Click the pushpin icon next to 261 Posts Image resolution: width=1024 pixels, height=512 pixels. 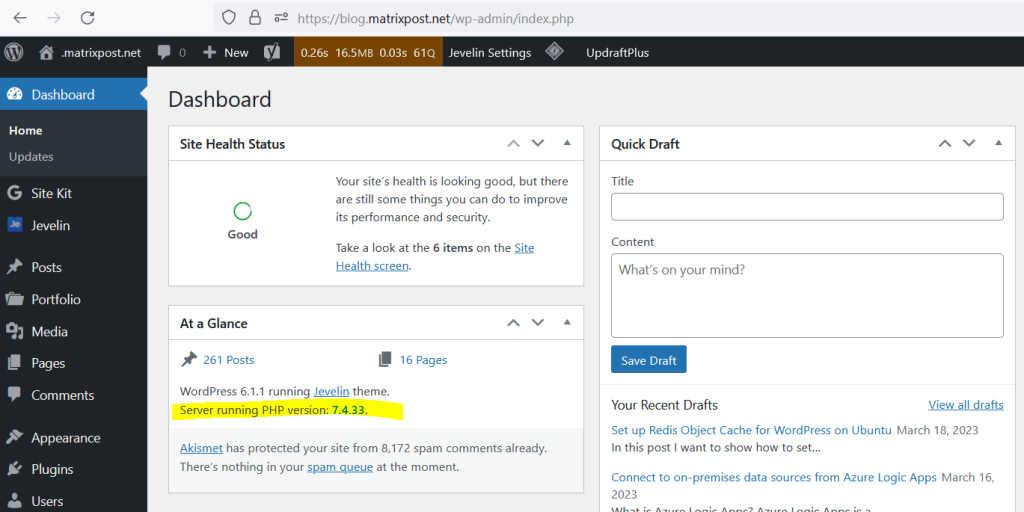click(189, 359)
